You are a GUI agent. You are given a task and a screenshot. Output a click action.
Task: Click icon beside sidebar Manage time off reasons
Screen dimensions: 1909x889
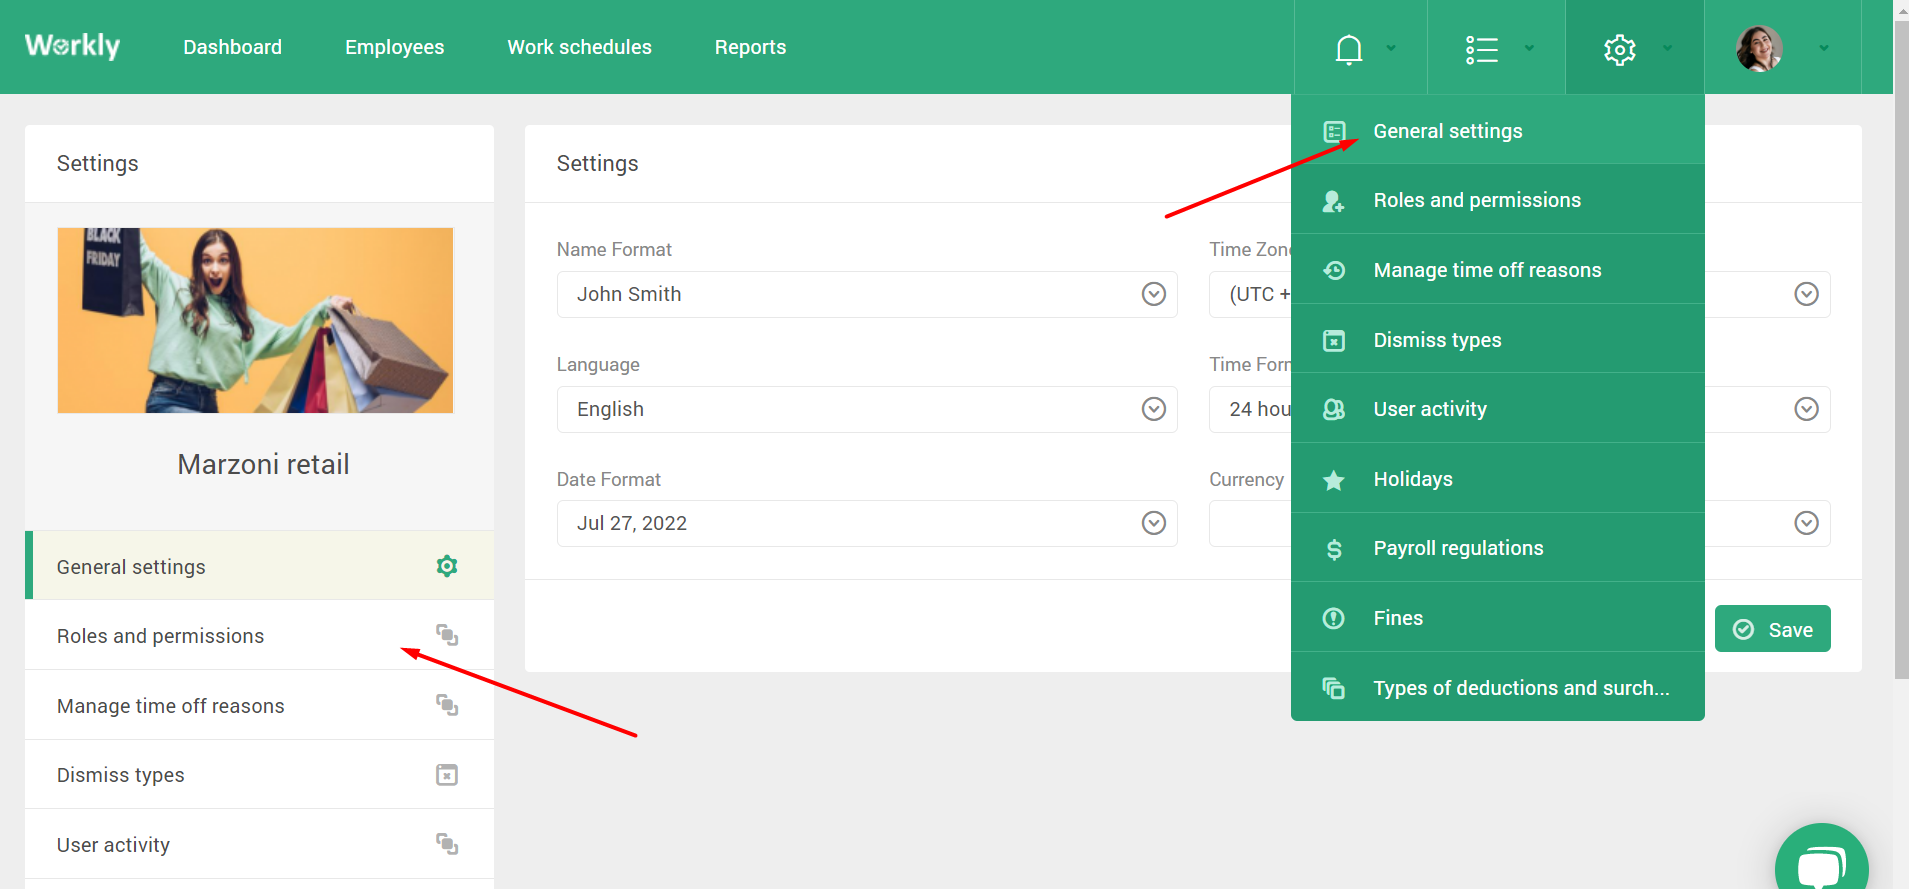[447, 705]
